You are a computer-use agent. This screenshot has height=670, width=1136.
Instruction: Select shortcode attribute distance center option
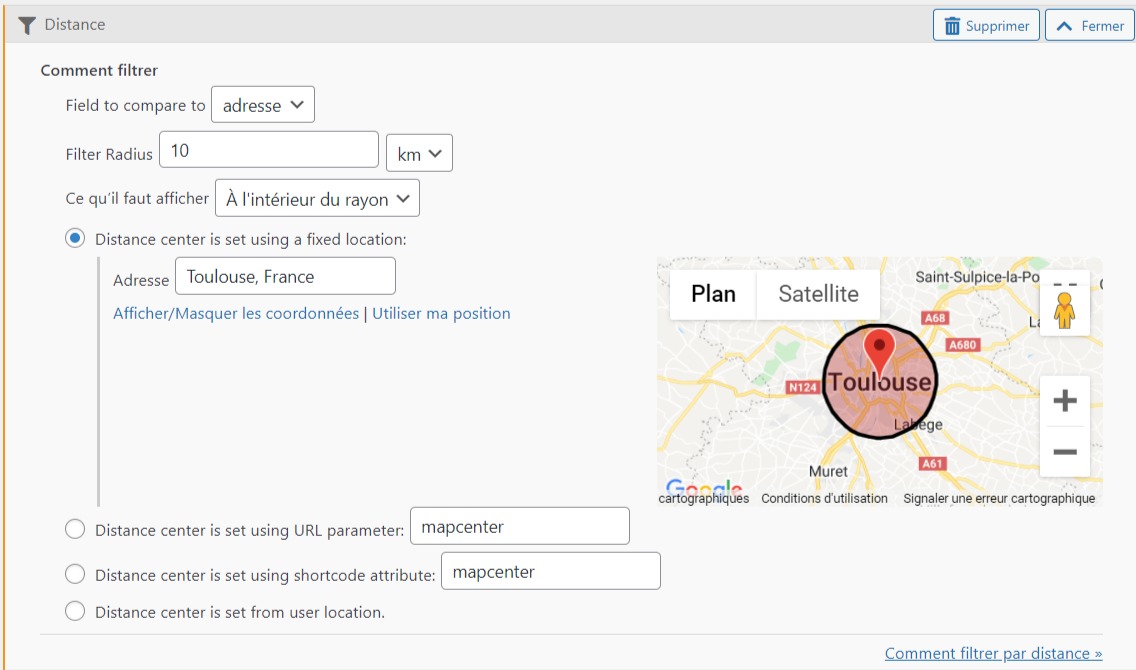point(75,574)
